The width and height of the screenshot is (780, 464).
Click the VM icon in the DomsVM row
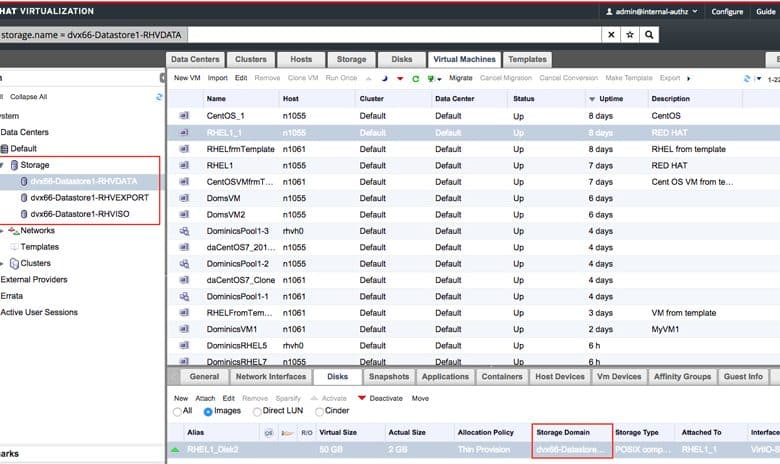coord(184,198)
